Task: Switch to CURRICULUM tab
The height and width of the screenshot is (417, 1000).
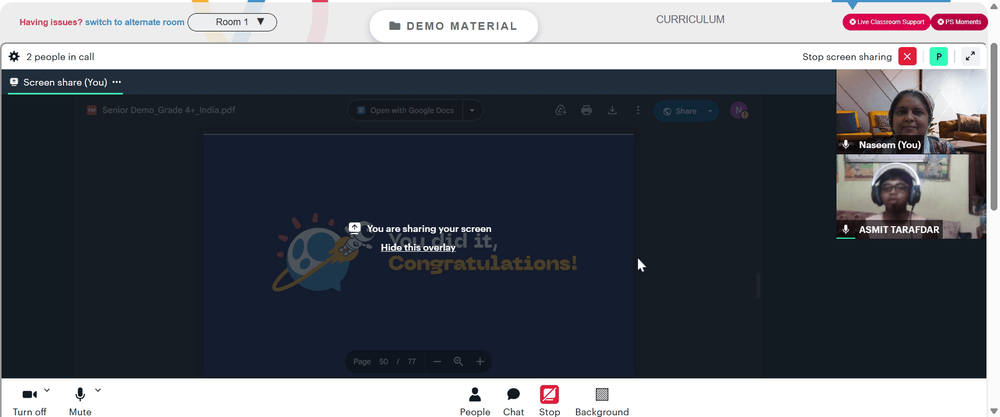Action: point(690,20)
